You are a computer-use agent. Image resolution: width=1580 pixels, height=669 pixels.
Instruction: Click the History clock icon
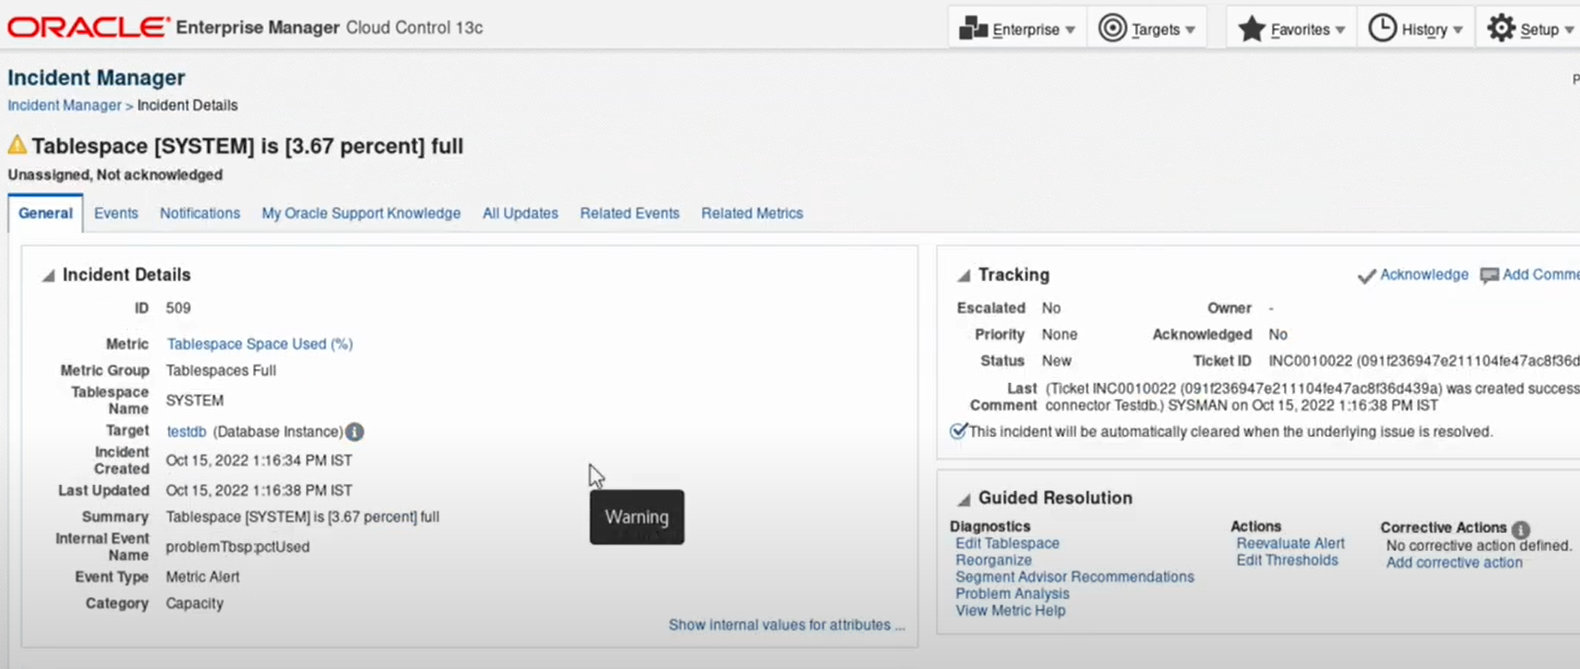coord(1382,28)
